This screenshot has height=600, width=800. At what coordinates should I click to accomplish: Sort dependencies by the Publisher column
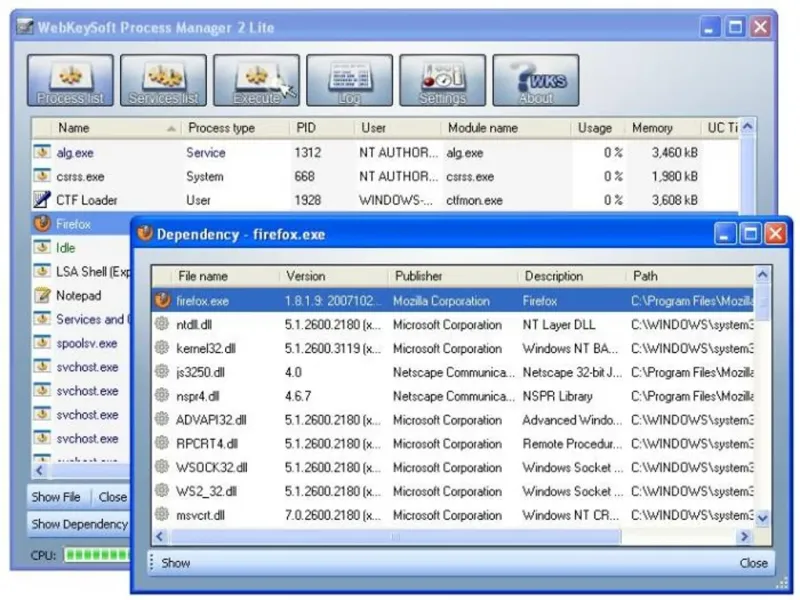tap(453, 276)
